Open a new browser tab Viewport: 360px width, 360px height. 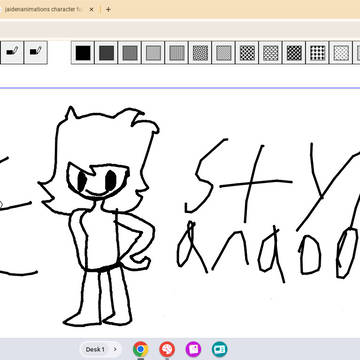108,9
